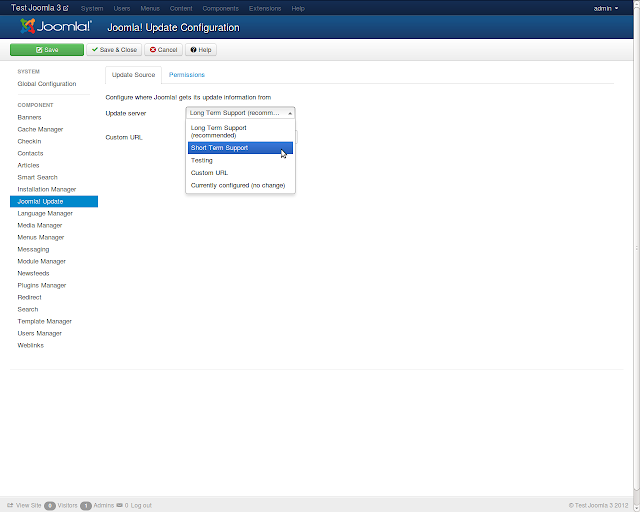Open the Users menu

[x=122, y=8]
